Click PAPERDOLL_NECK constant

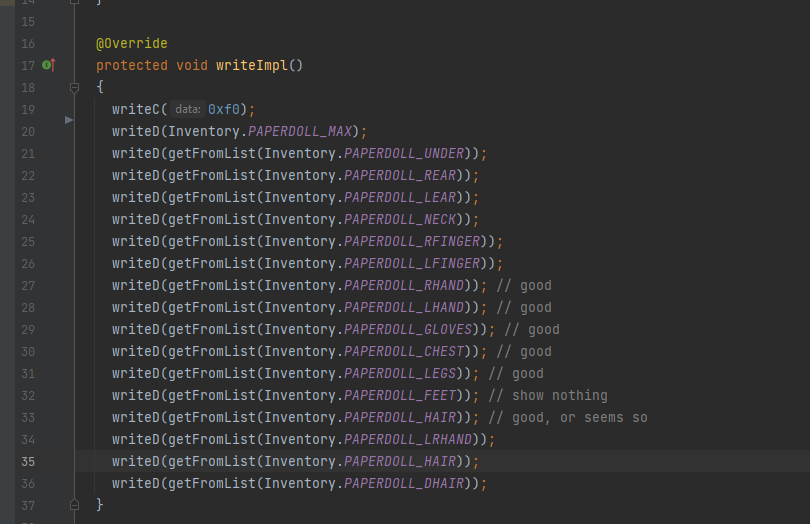tap(400, 220)
